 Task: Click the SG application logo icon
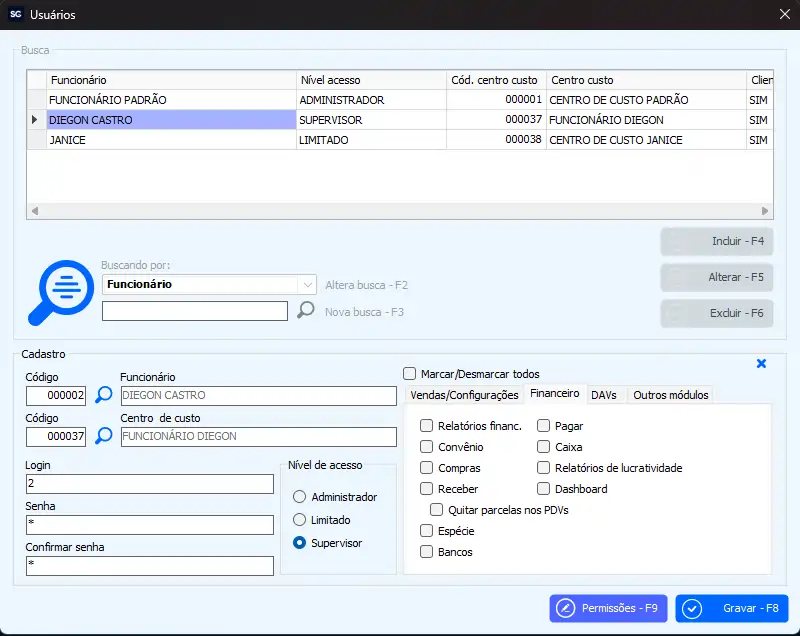coord(15,15)
